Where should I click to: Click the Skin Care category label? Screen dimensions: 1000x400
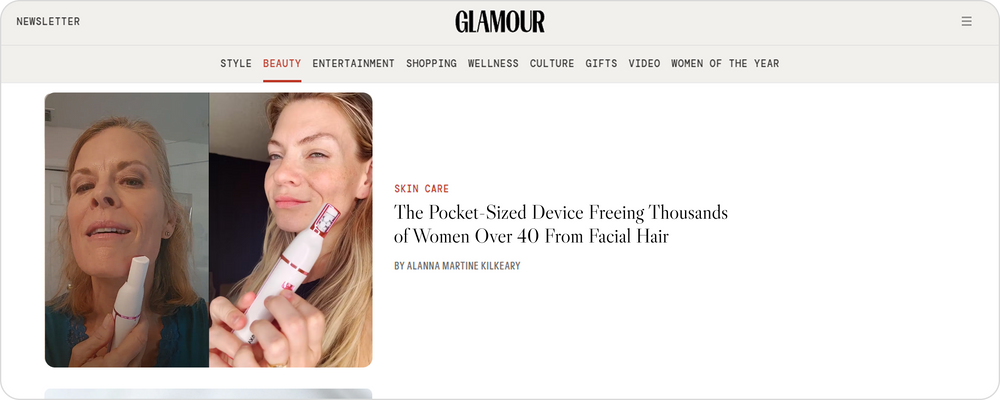[422, 189]
